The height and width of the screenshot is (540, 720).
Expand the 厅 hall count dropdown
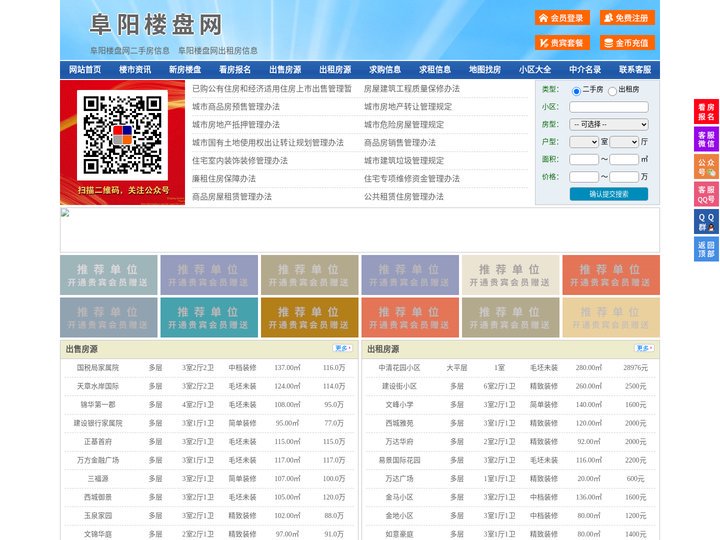[x=624, y=142]
